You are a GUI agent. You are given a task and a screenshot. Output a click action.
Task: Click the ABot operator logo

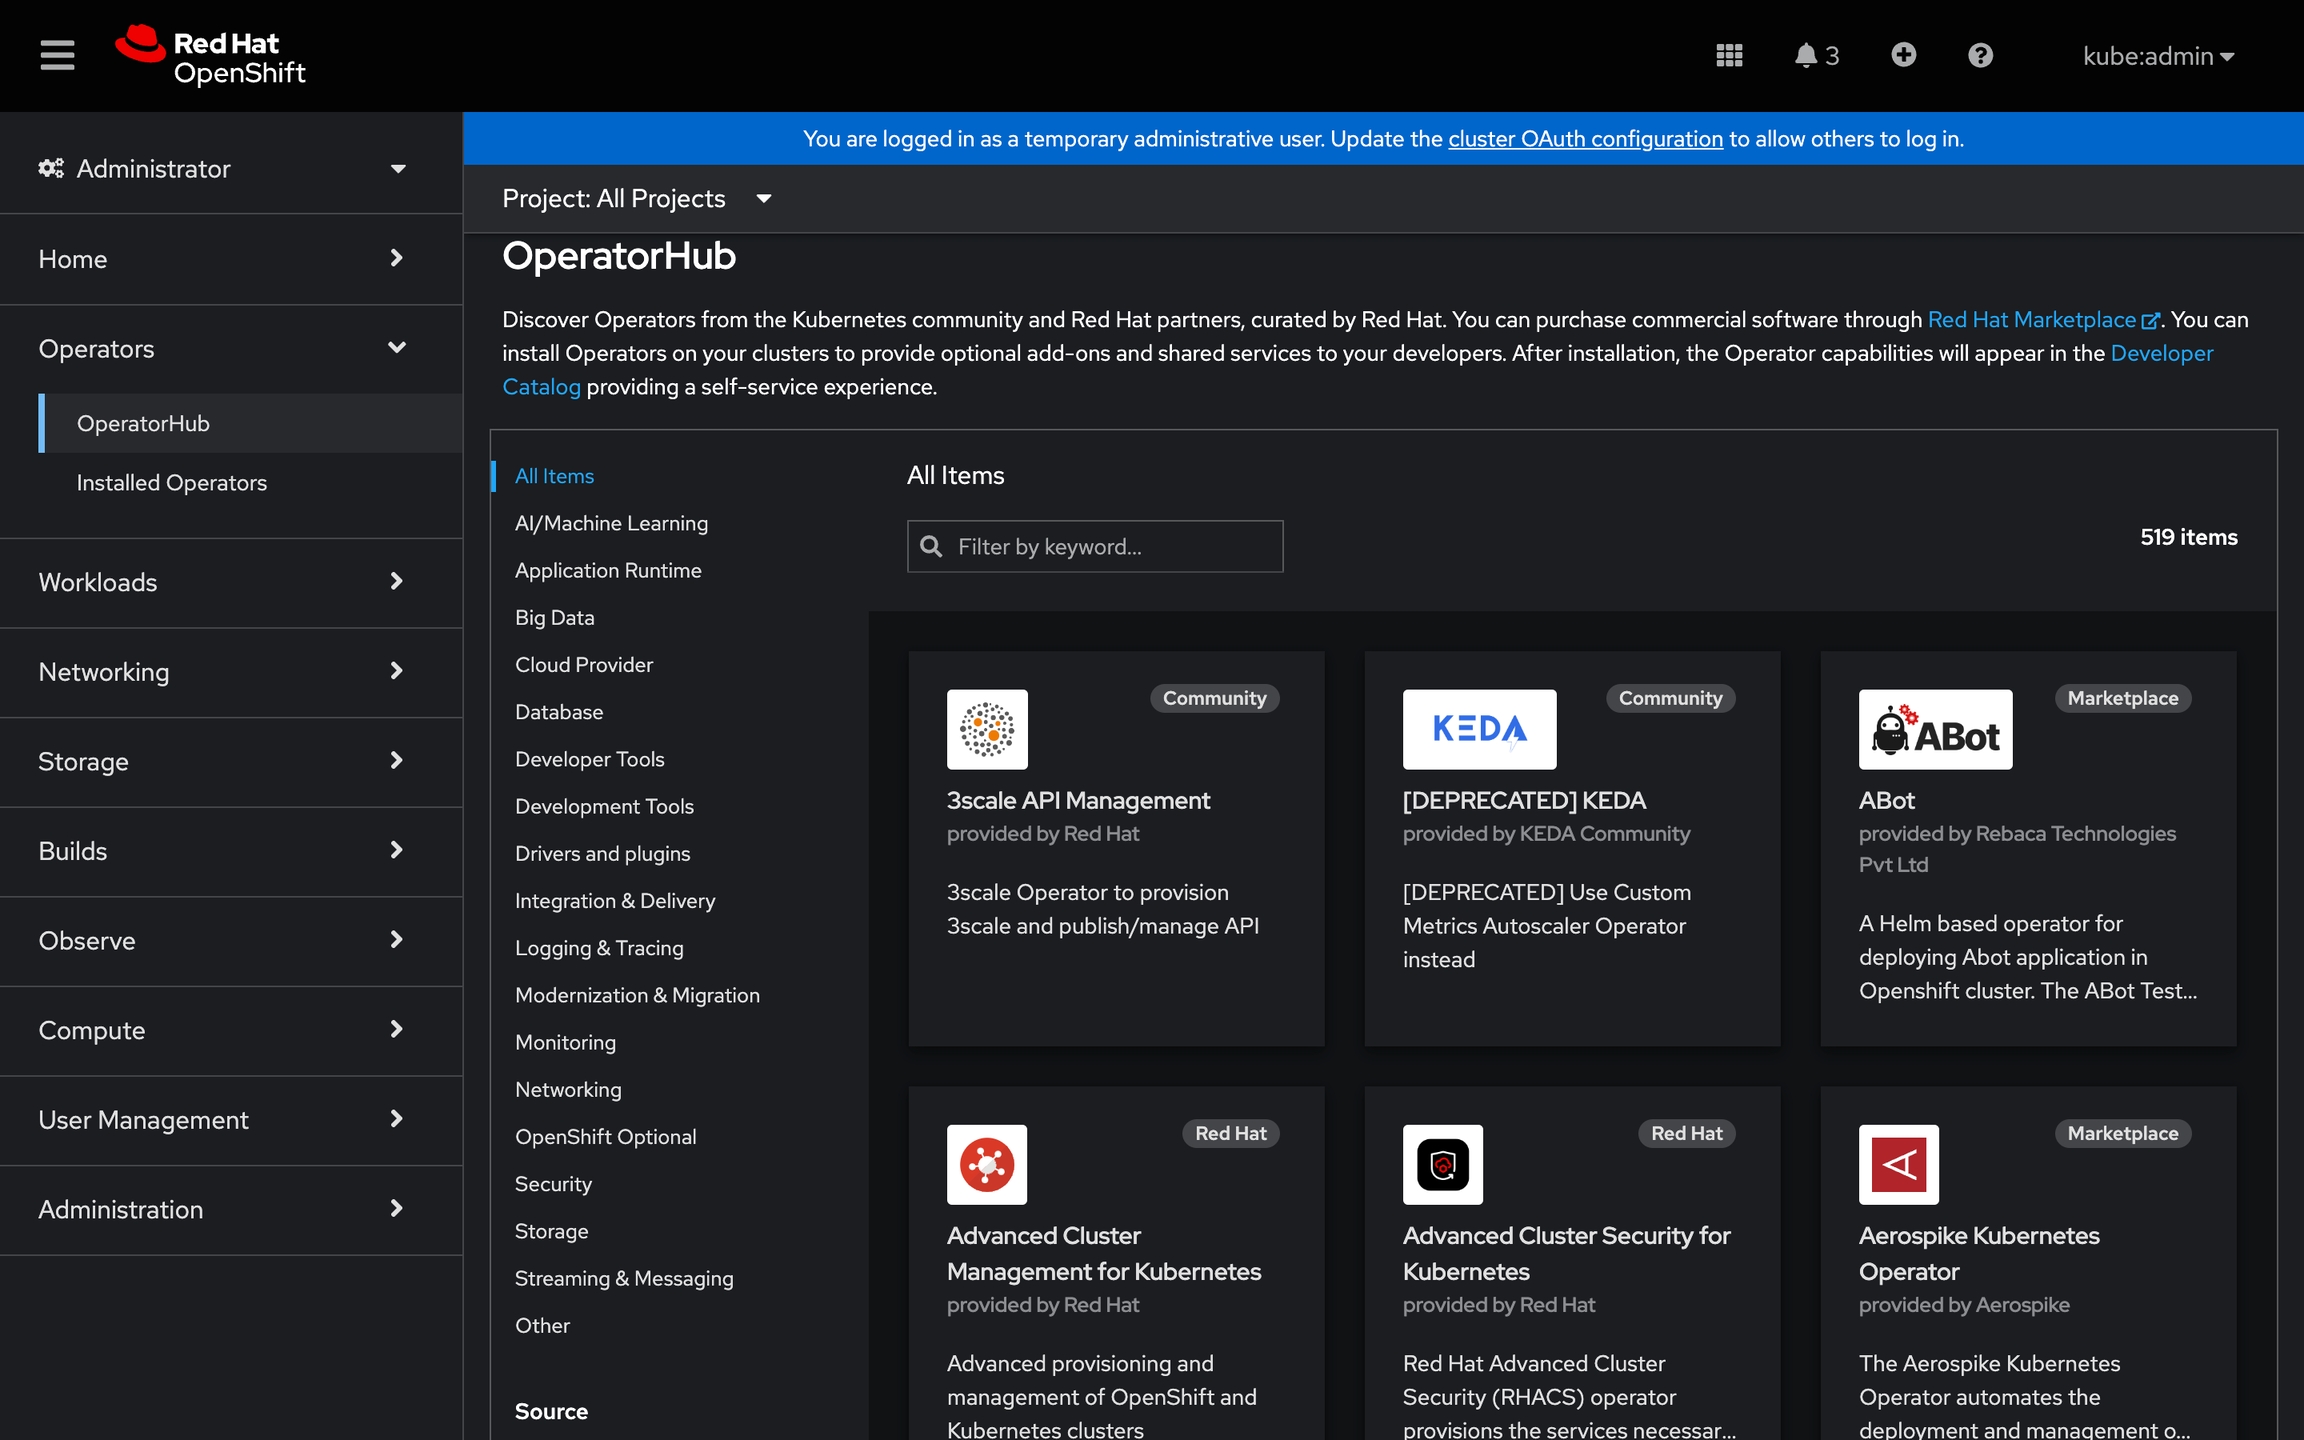pos(1935,729)
